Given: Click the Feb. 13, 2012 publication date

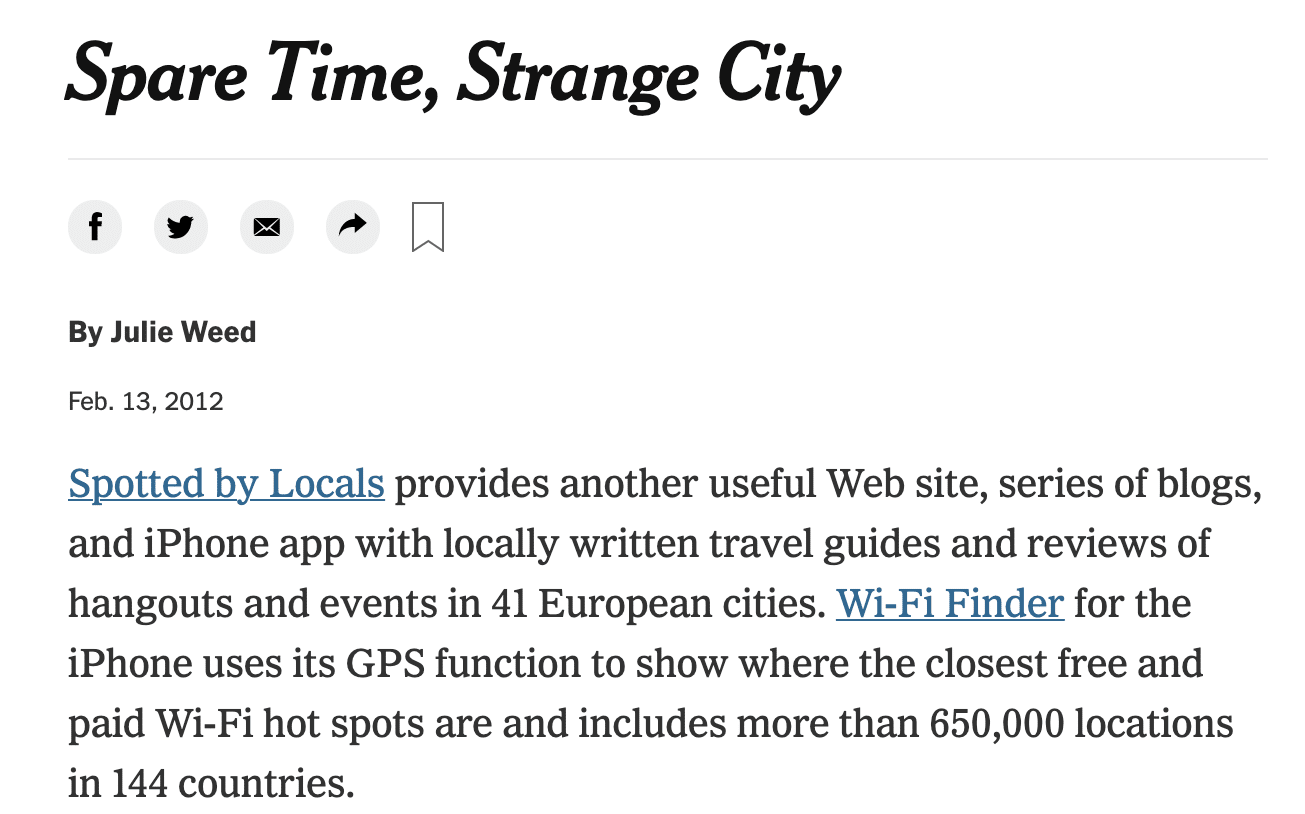Looking at the screenshot, I should point(146,402).
